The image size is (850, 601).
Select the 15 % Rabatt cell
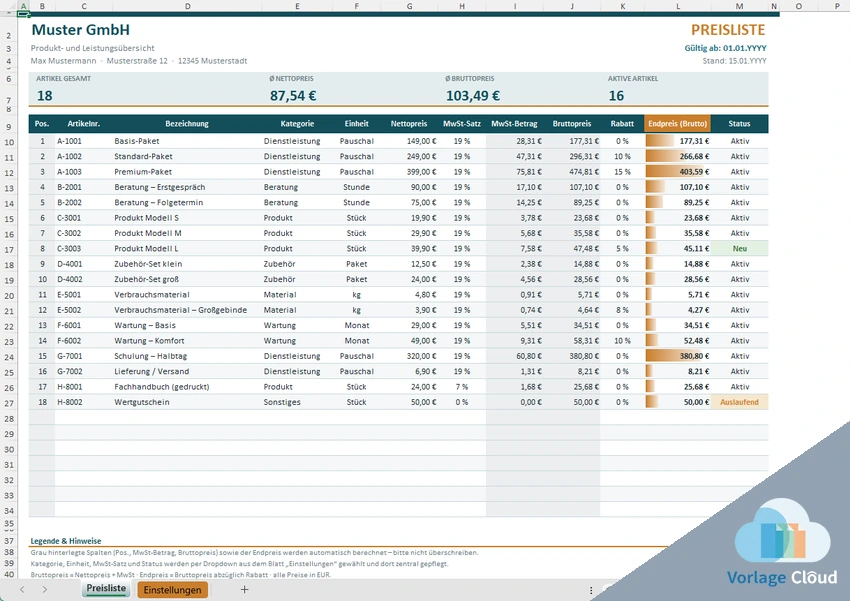click(x=622, y=172)
